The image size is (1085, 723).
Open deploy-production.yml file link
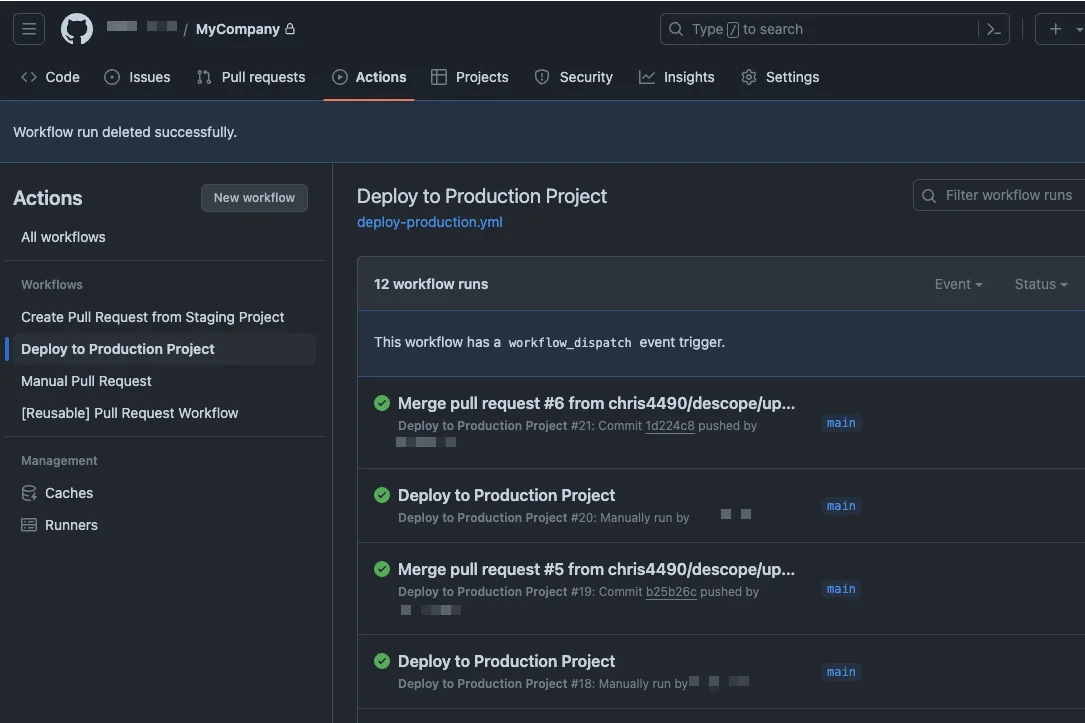coord(430,222)
